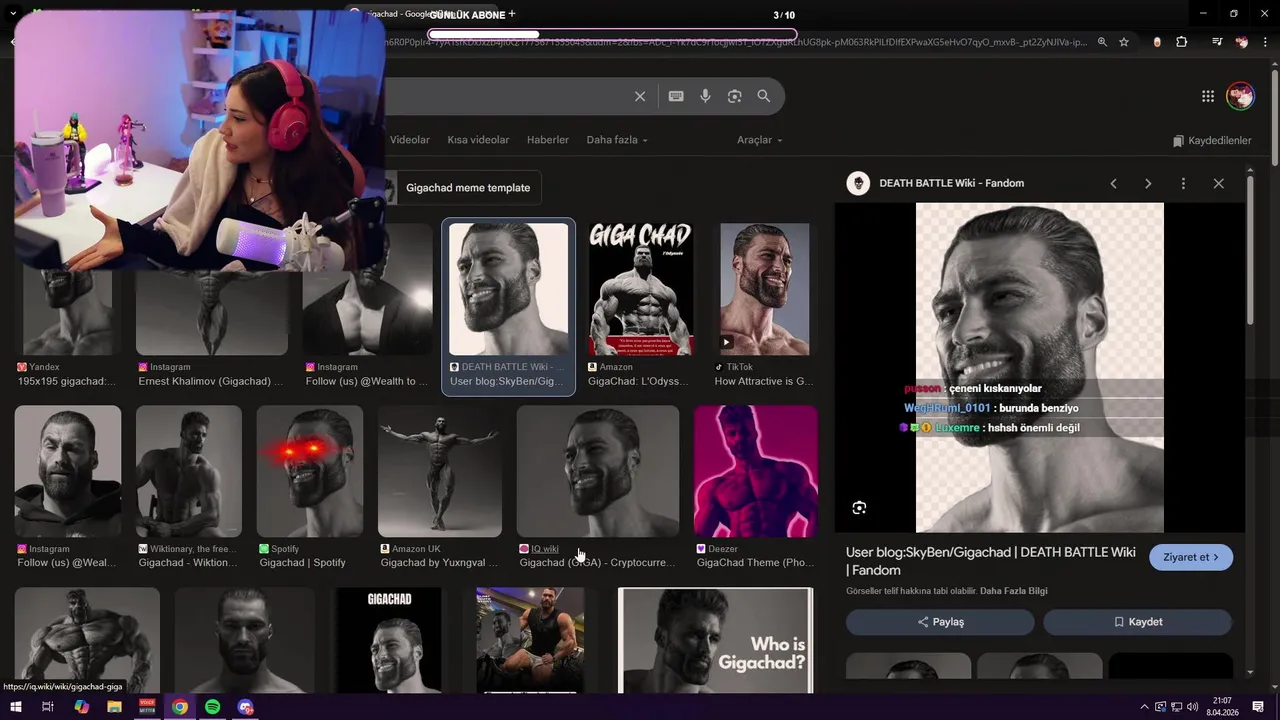The width and height of the screenshot is (1280, 720).
Task: Open Copilot from the taskbar
Action: click(x=81, y=707)
